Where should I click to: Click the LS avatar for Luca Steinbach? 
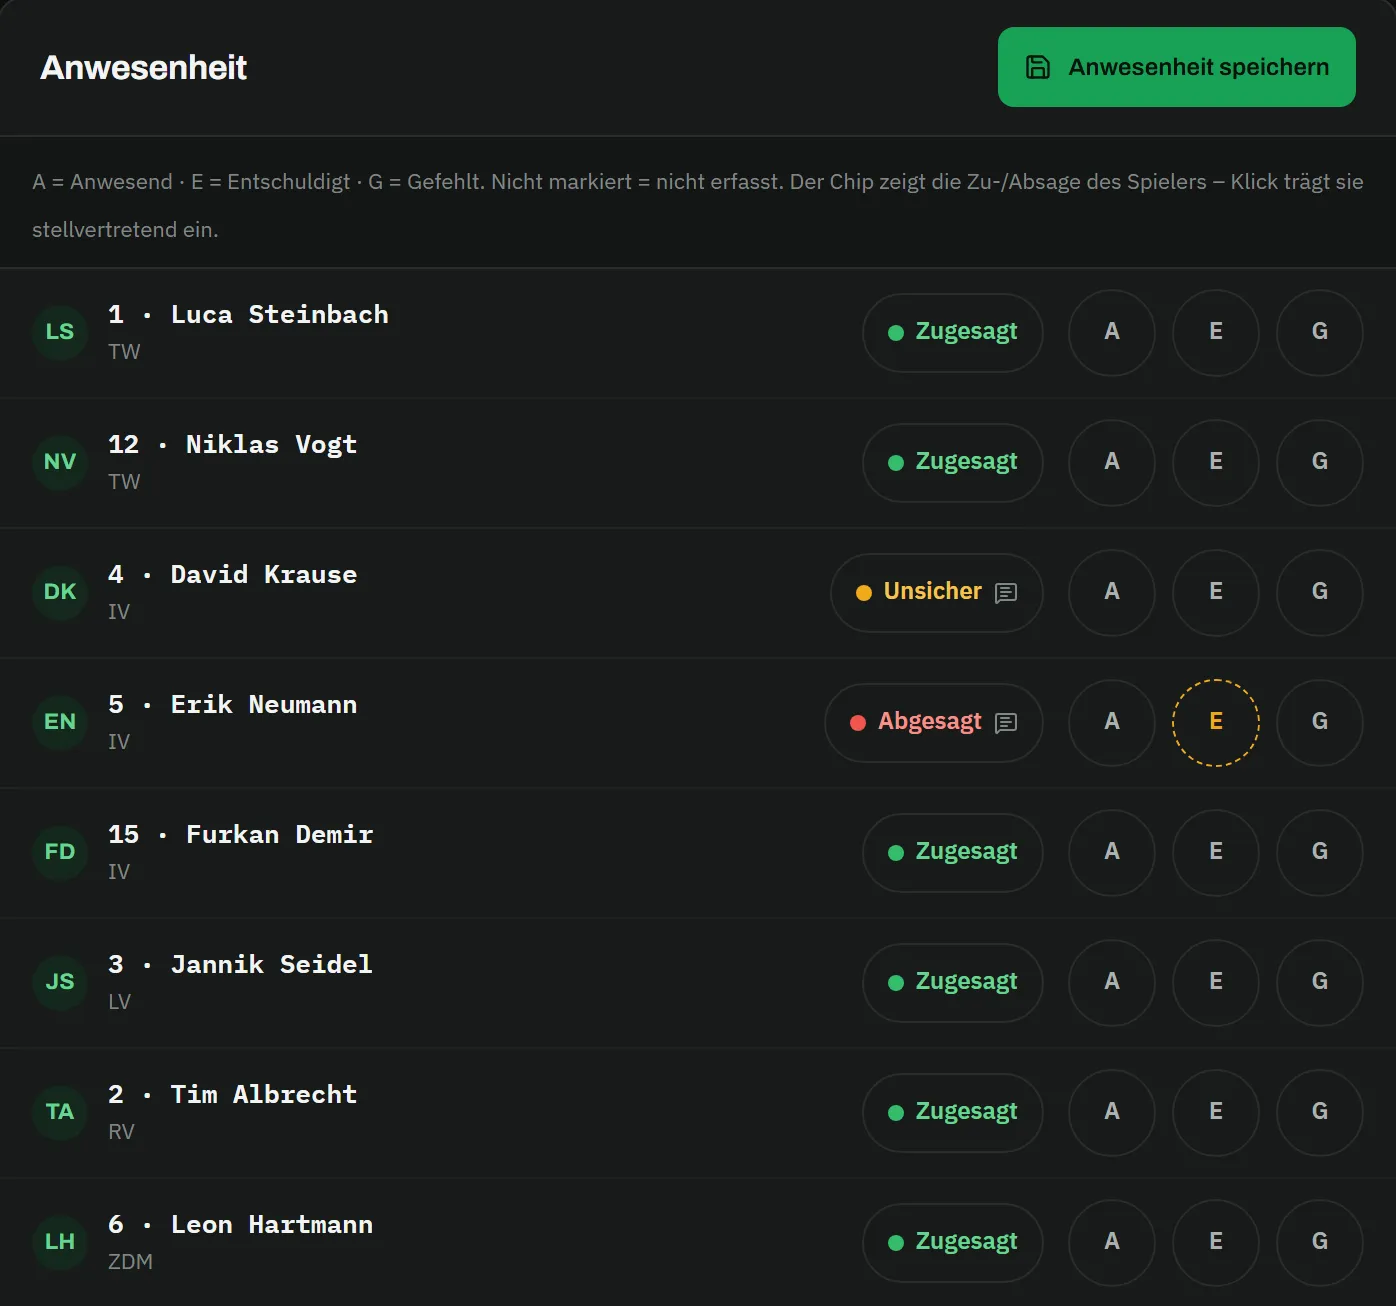60,332
